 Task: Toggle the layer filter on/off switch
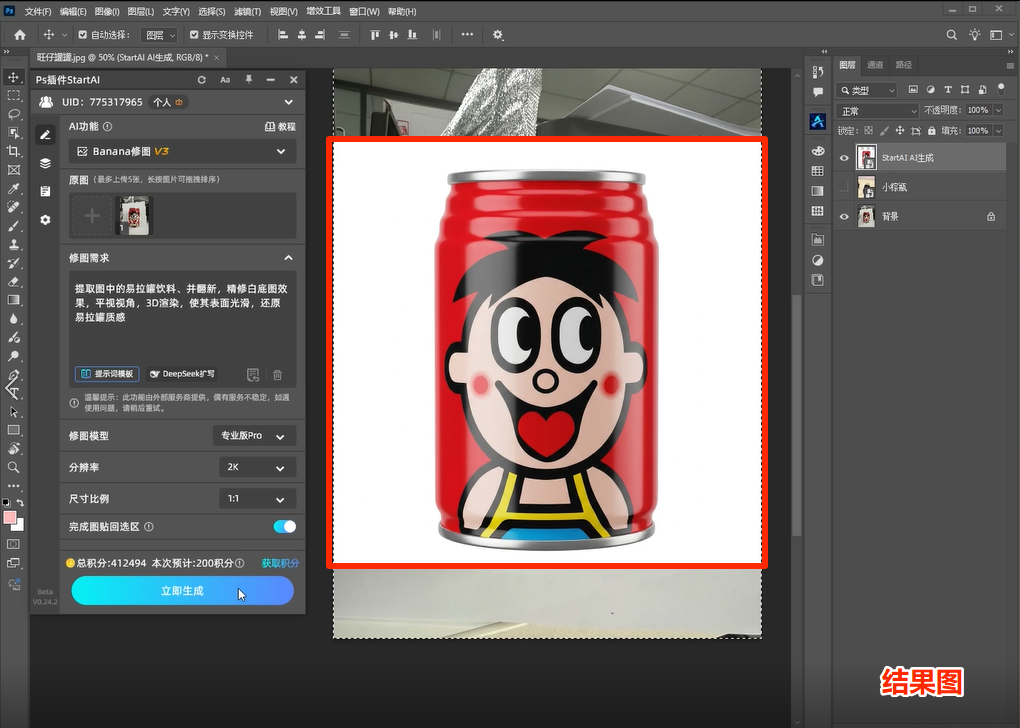(x=1001, y=88)
